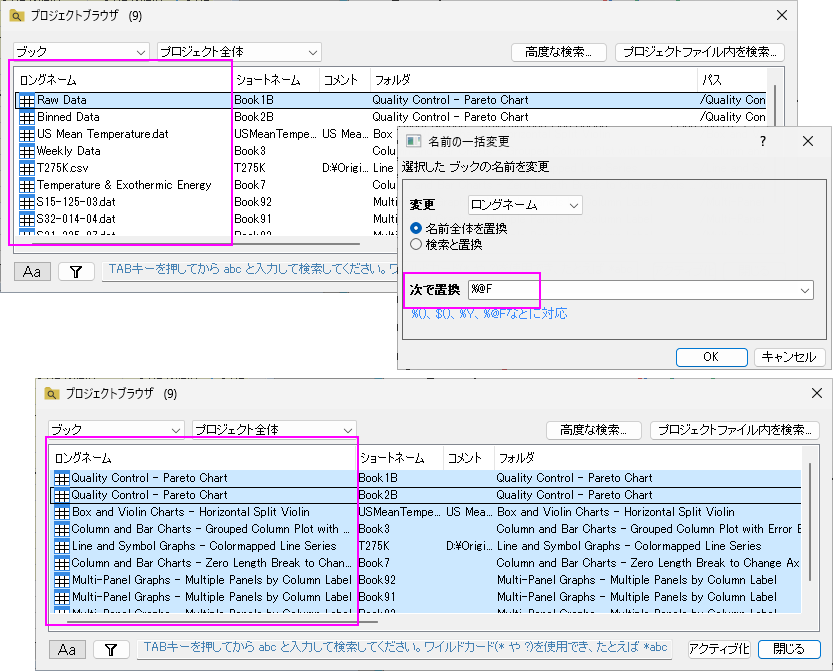Screen dimensions: 833x671
Task: Sort by パス header in top browser
Action: (x=732, y=80)
